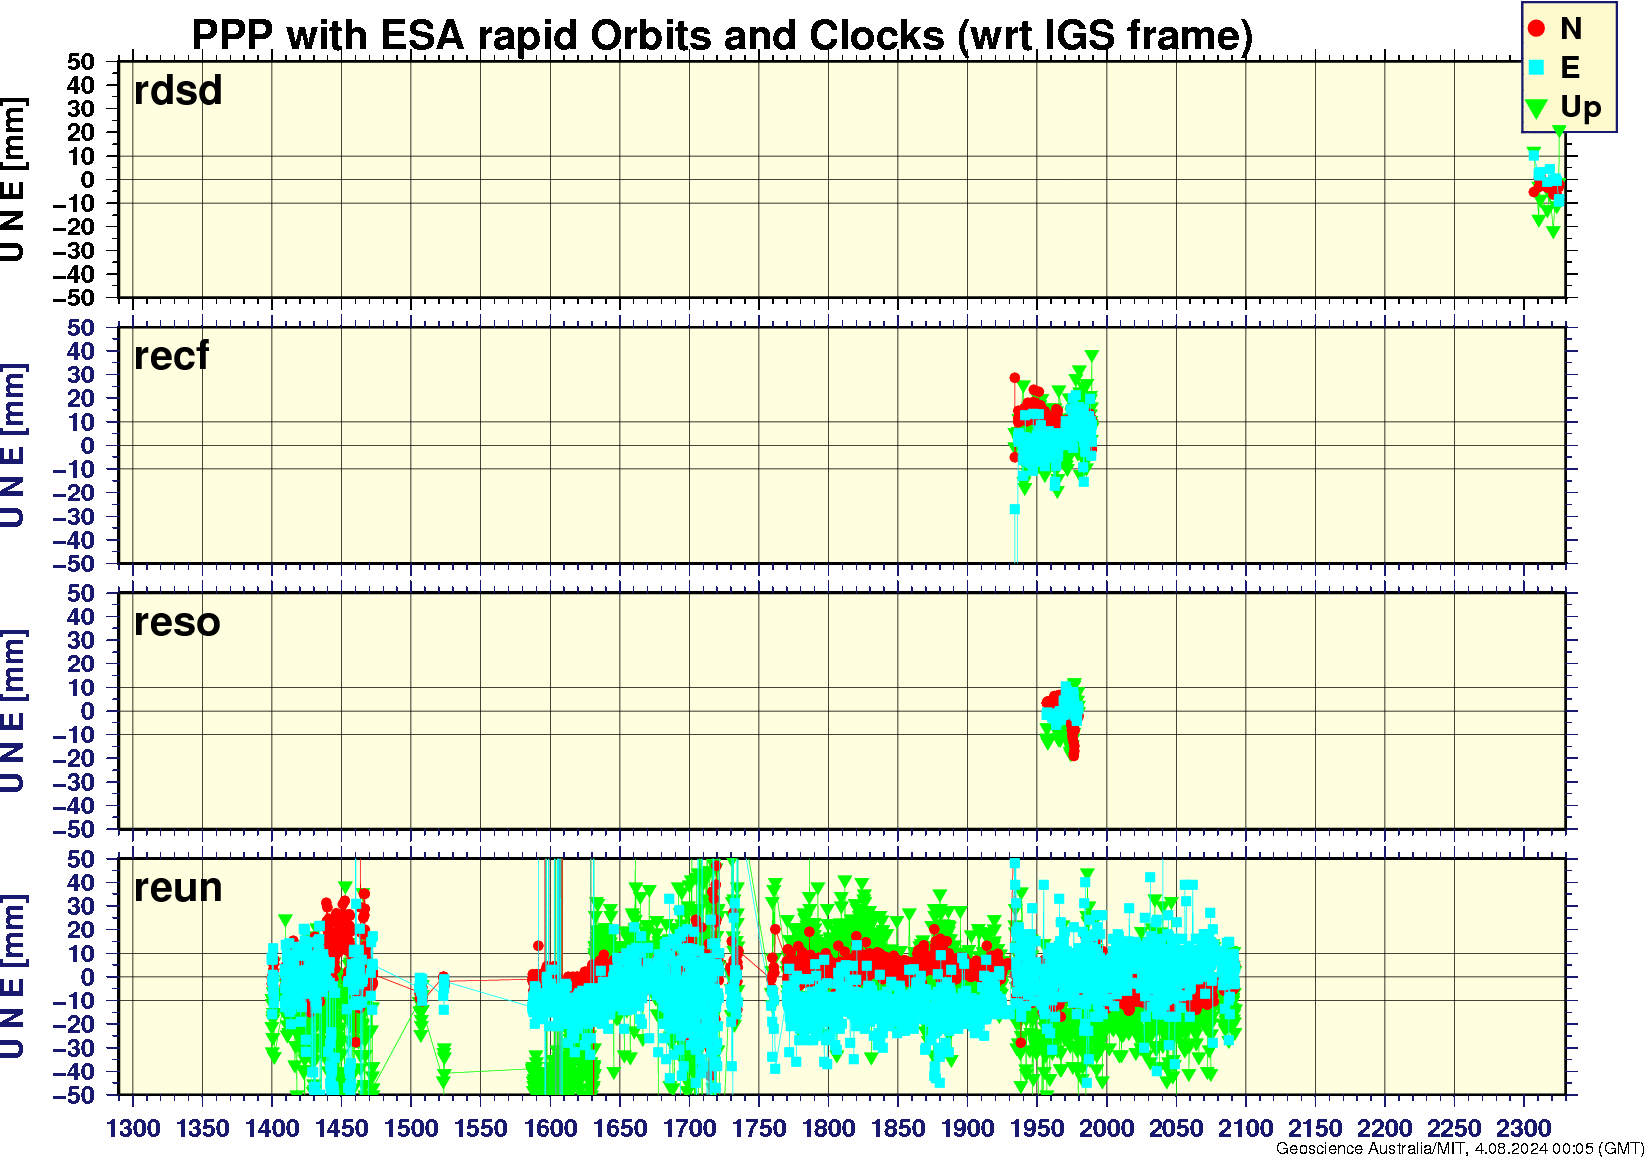Click the x-axis tick label 1450
The height and width of the screenshot is (1158, 1644).
coord(342,1128)
